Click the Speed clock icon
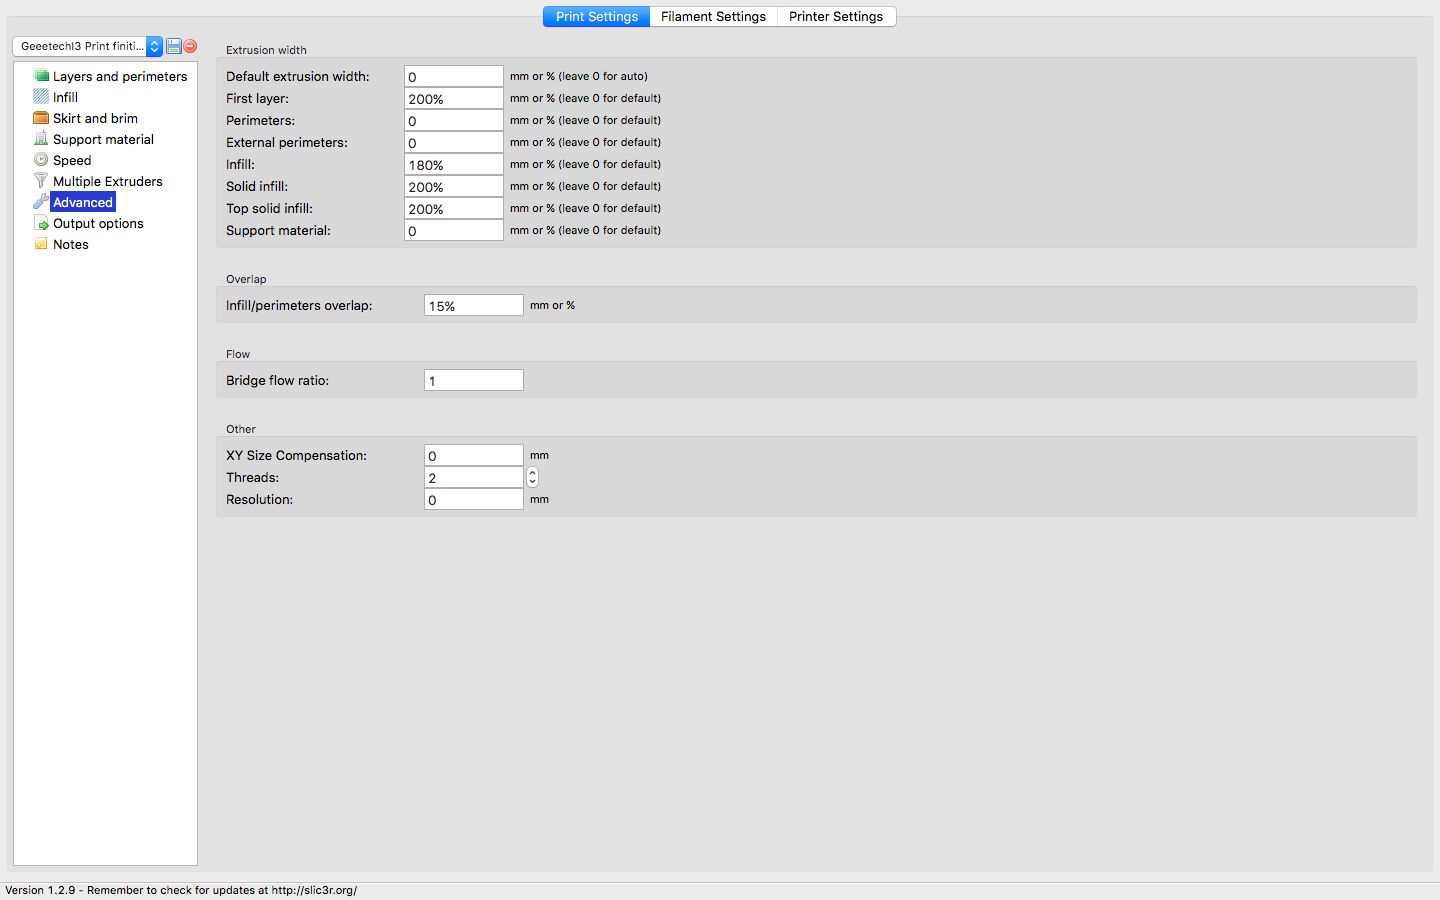 41,160
